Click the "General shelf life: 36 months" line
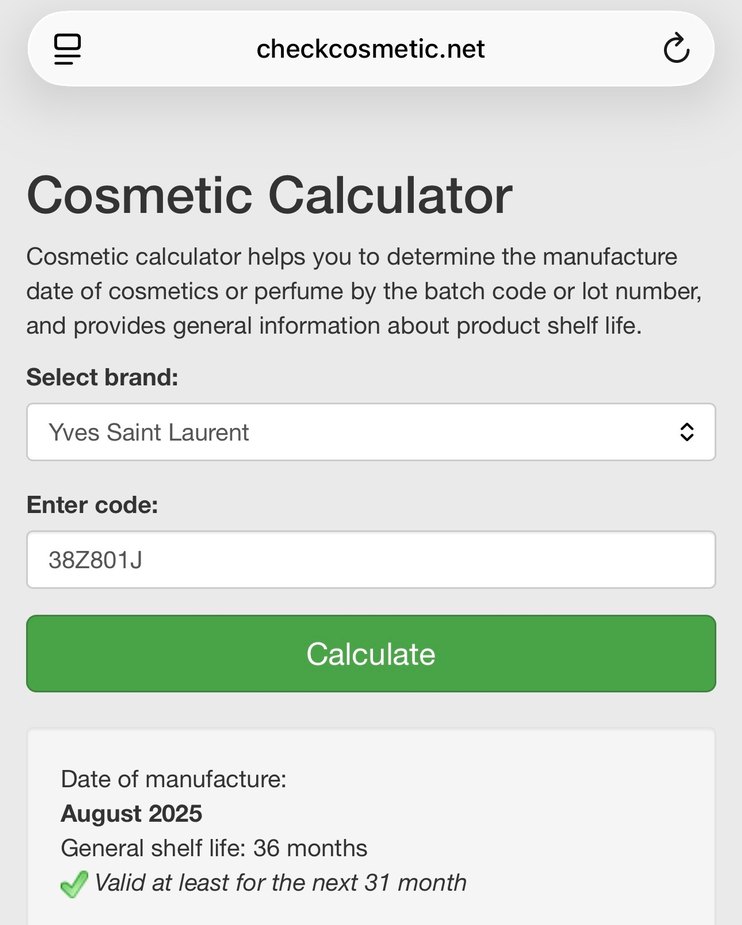This screenshot has height=925, width=742. click(214, 849)
